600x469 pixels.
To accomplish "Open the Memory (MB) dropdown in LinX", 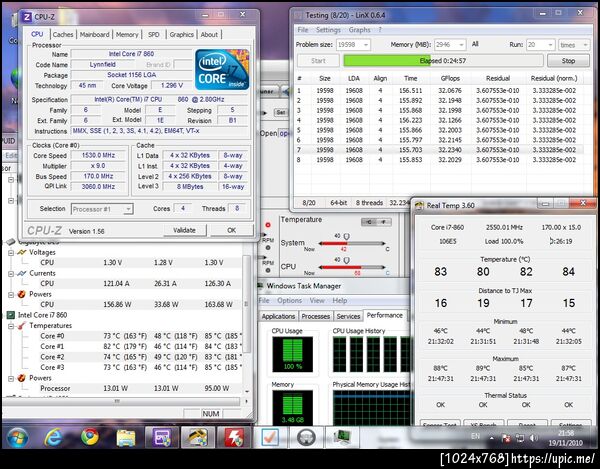I will tap(450, 45).
